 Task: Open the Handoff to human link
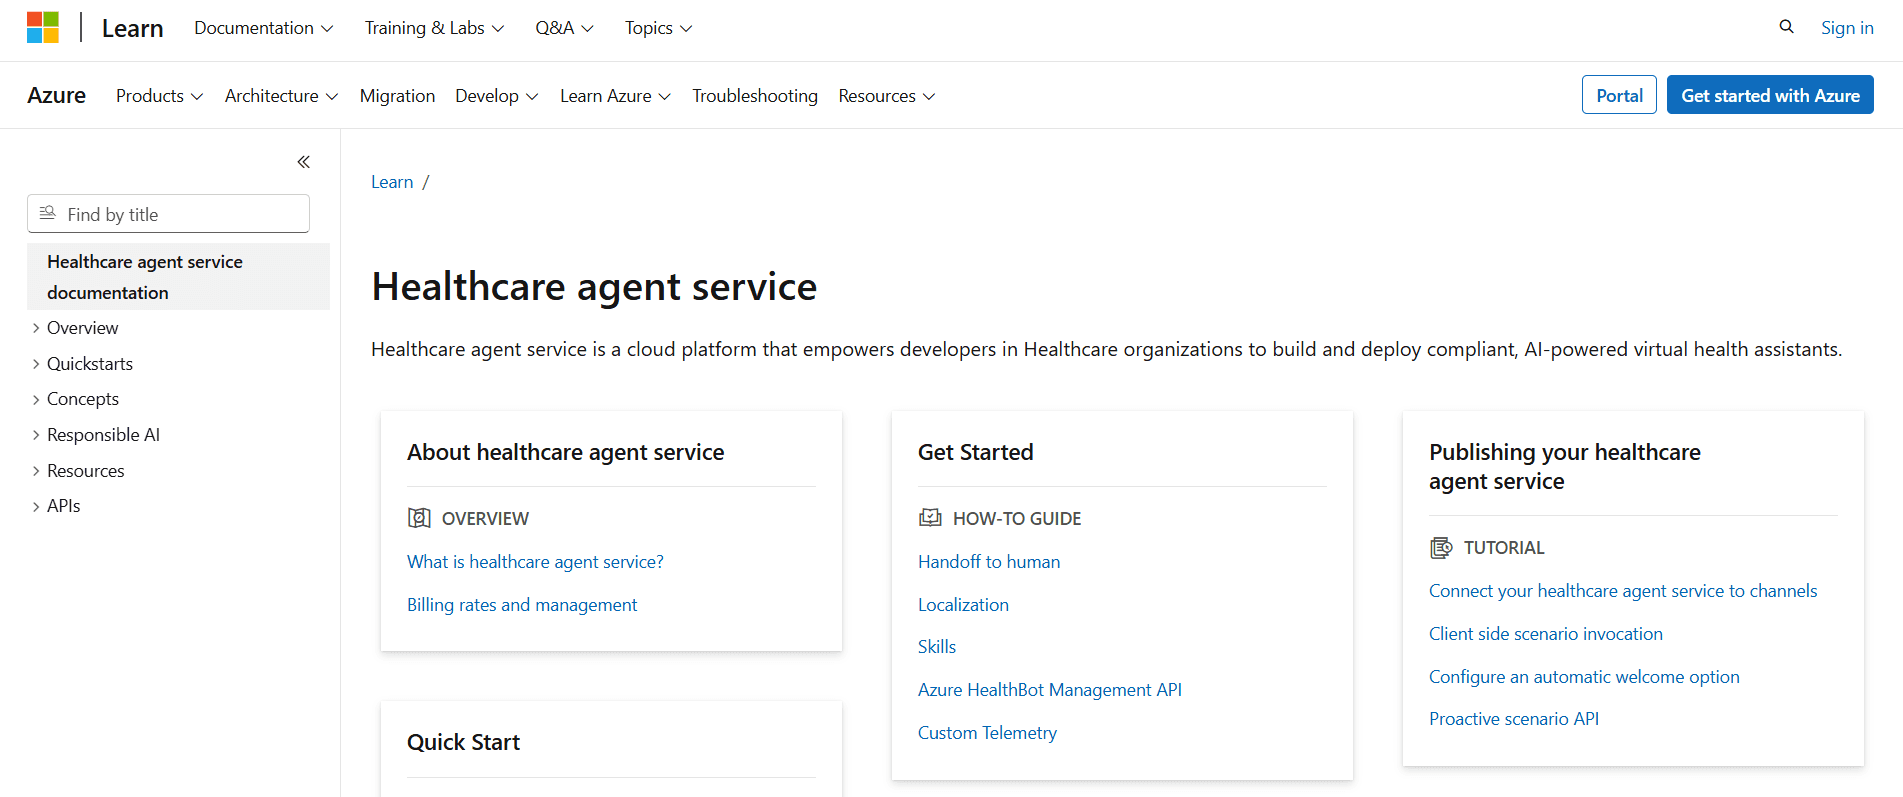point(988,562)
